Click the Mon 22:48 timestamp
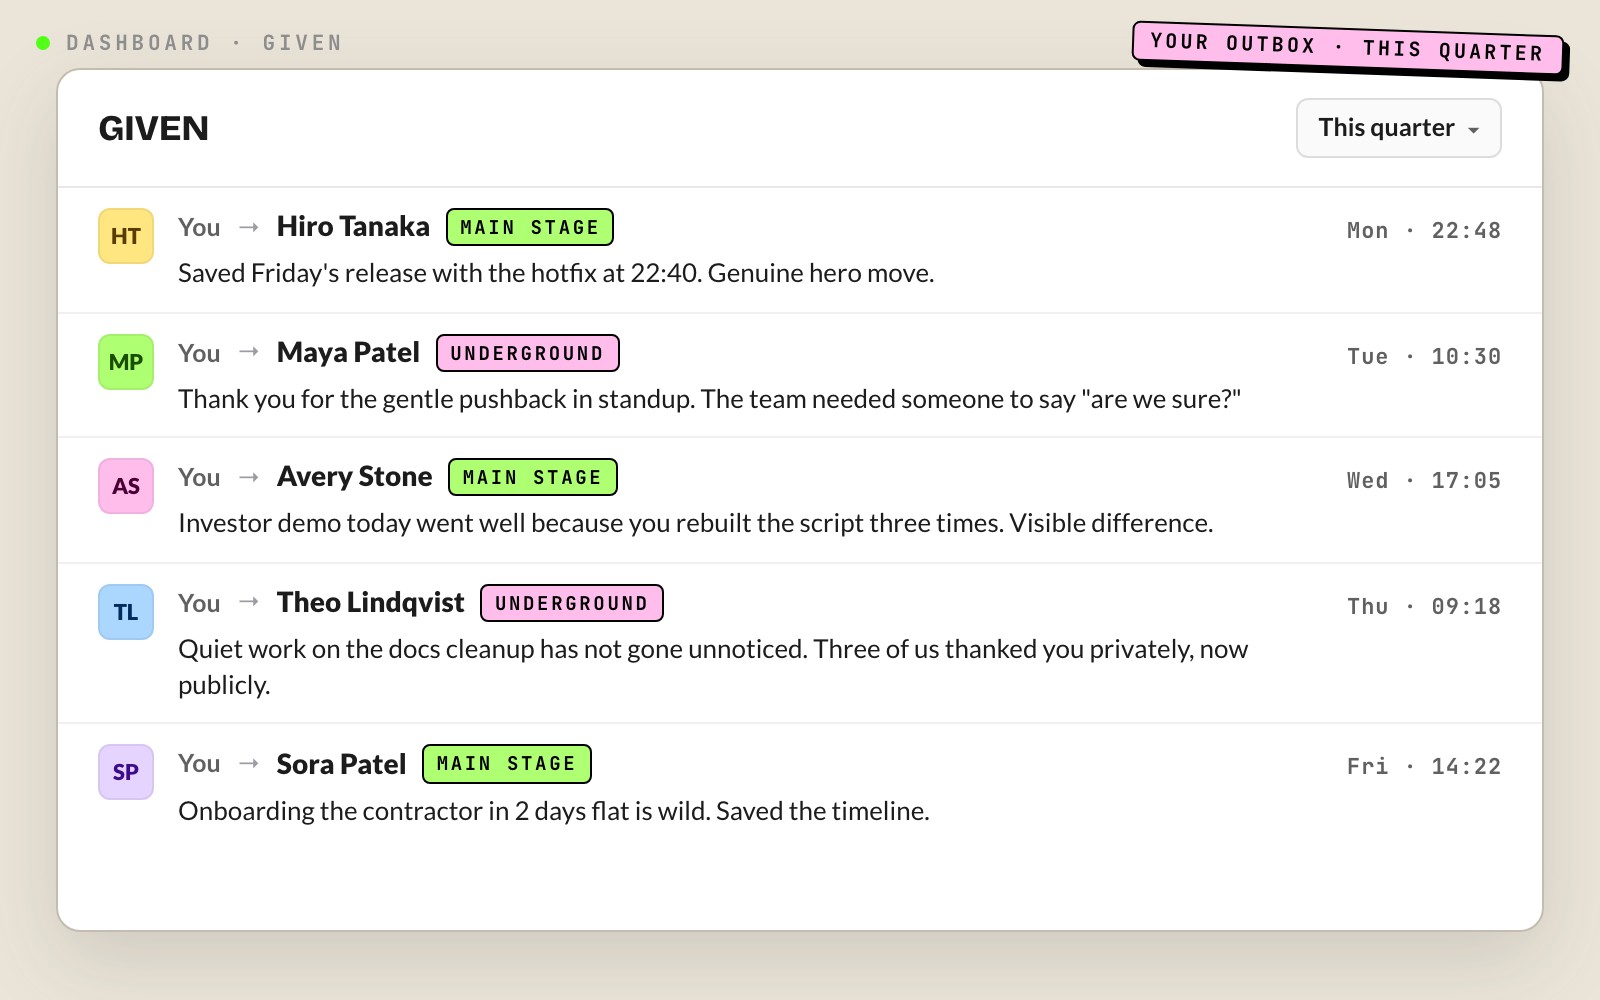This screenshot has width=1600, height=1000. click(x=1424, y=231)
